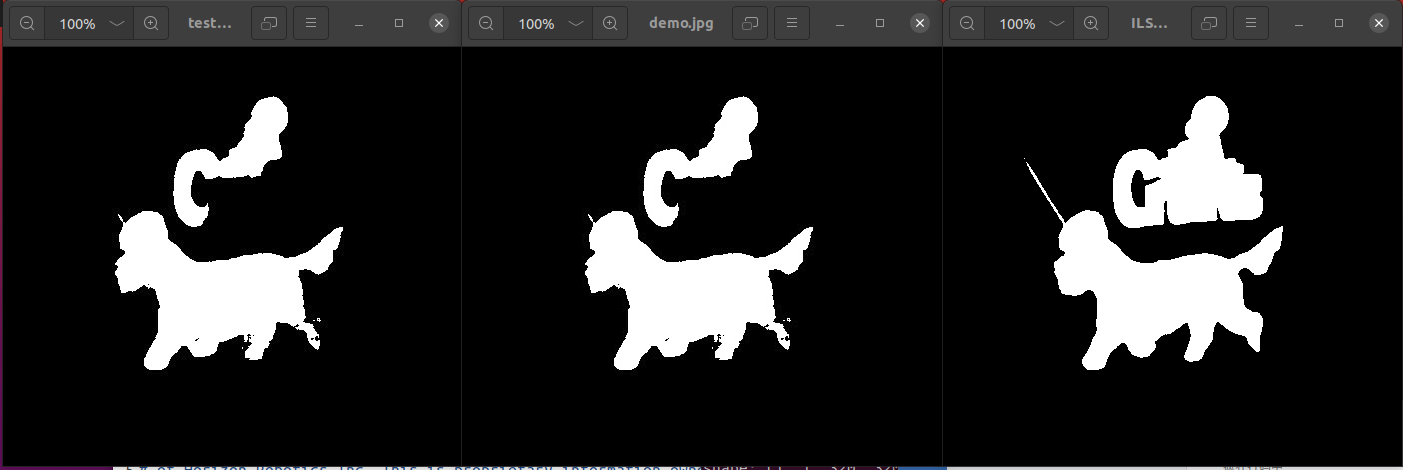The height and width of the screenshot is (470, 1403).
Task: Zoom out in the ILS image window
Action: point(966,23)
